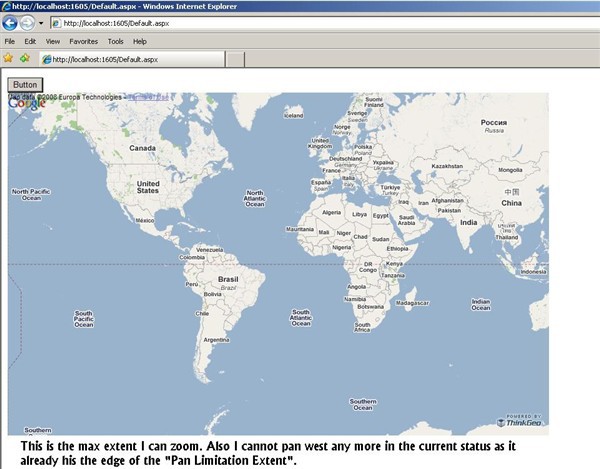This screenshot has width=600, height=469.
Task: Click the Kazakhstan map label
Action: 447,166
